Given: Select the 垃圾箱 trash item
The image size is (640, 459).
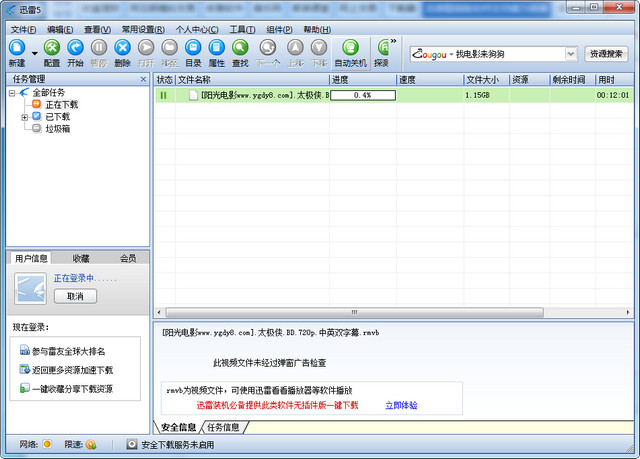Looking at the screenshot, I should (58, 129).
